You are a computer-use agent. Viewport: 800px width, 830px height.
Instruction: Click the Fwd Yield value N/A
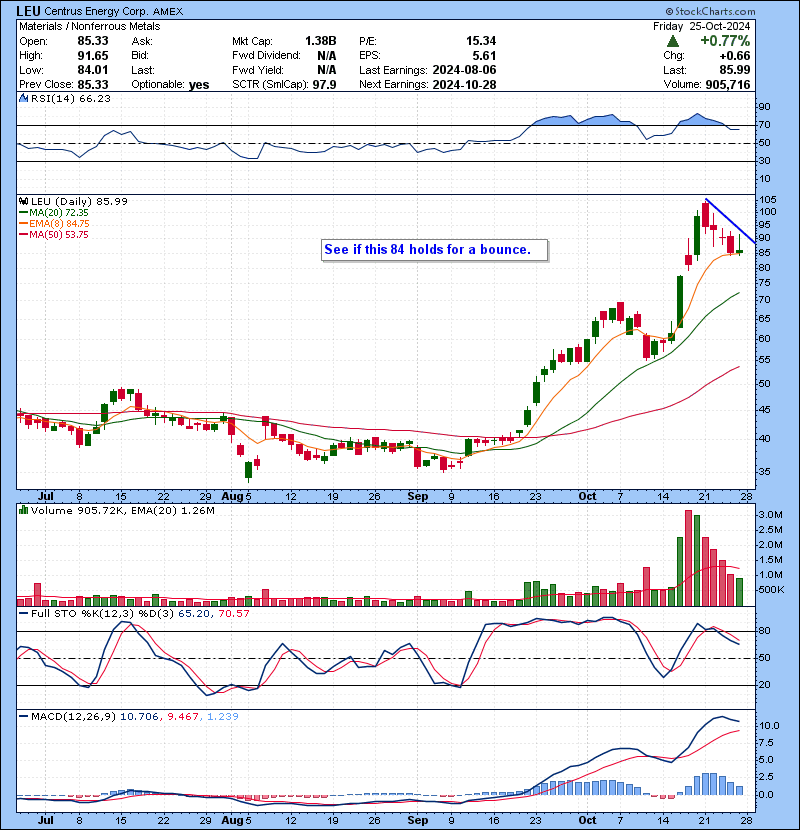327,70
